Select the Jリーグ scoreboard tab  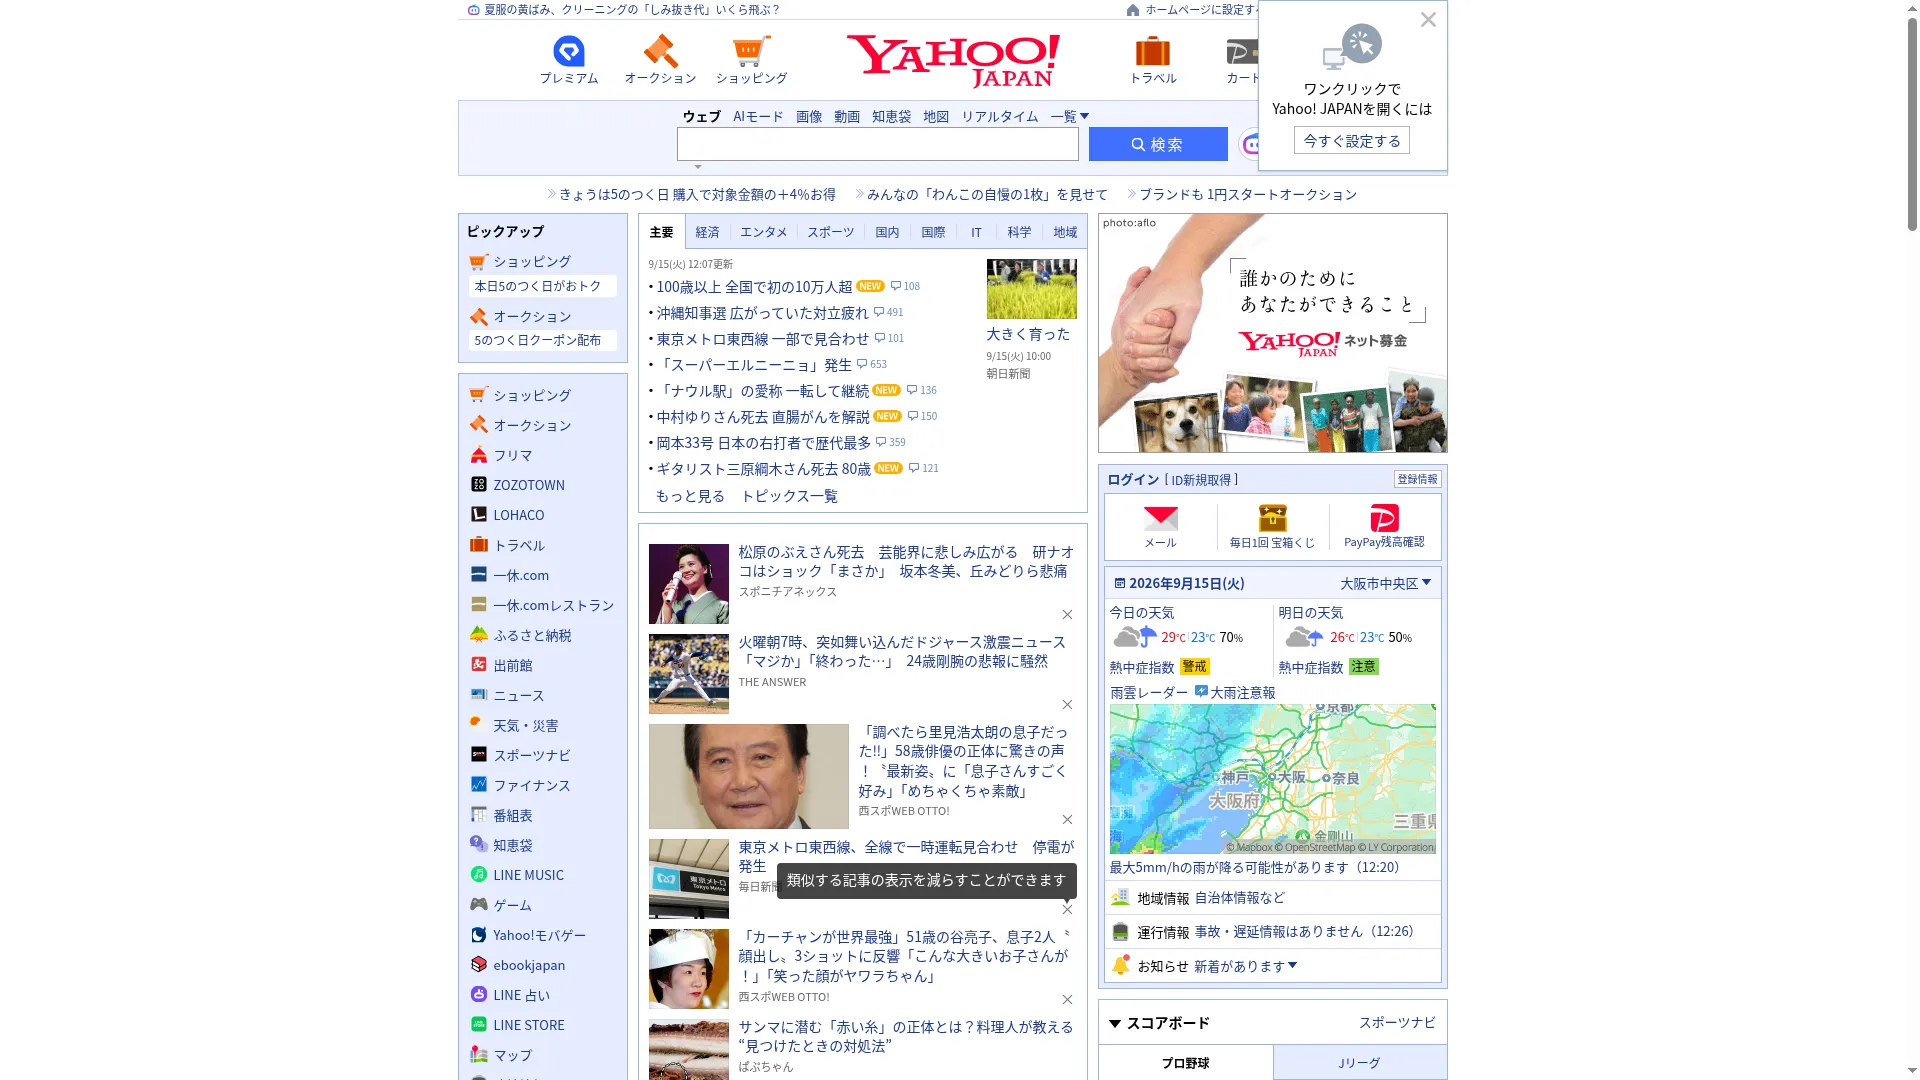pyautogui.click(x=1359, y=1063)
